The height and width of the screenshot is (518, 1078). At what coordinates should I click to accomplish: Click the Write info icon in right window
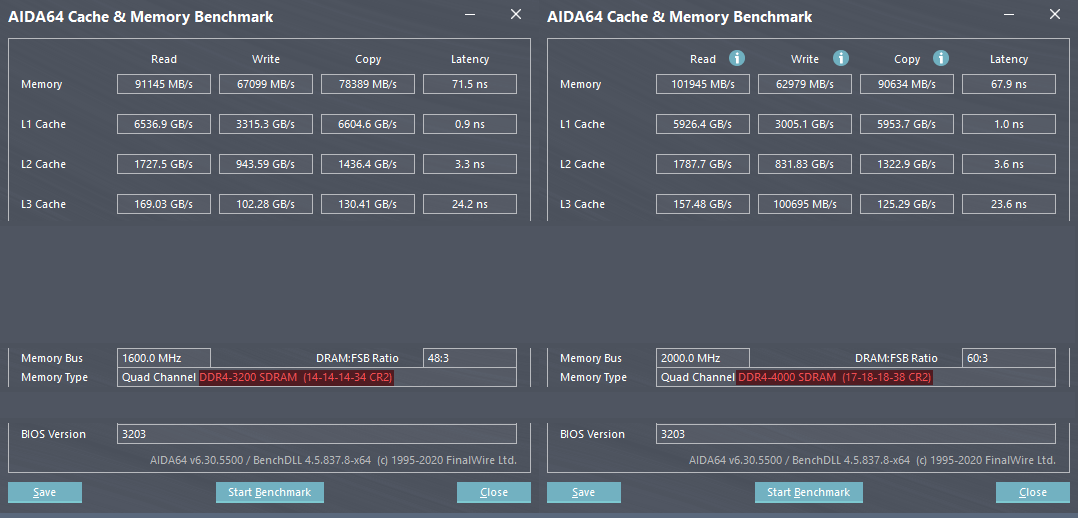point(840,58)
